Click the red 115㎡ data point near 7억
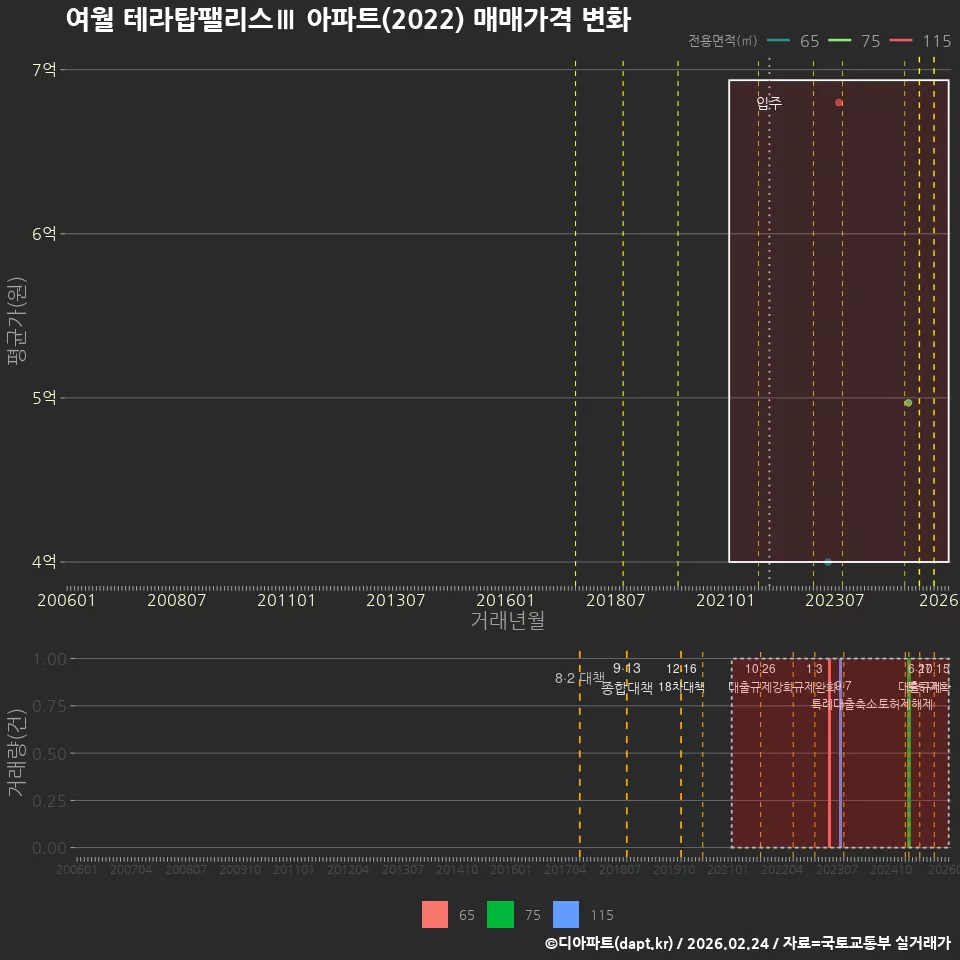The width and height of the screenshot is (960, 960). (x=839, y=103)
